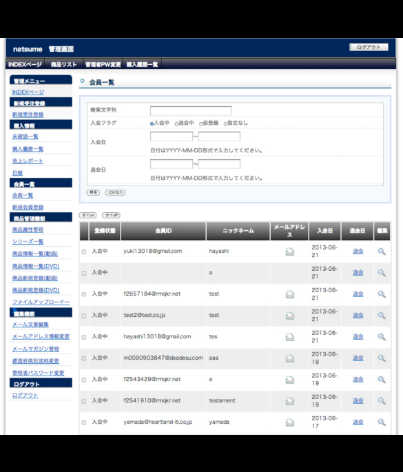403x472 pixels.
Task: Tick checkbox for f25434298 member row
Action: tap(84, 380)
